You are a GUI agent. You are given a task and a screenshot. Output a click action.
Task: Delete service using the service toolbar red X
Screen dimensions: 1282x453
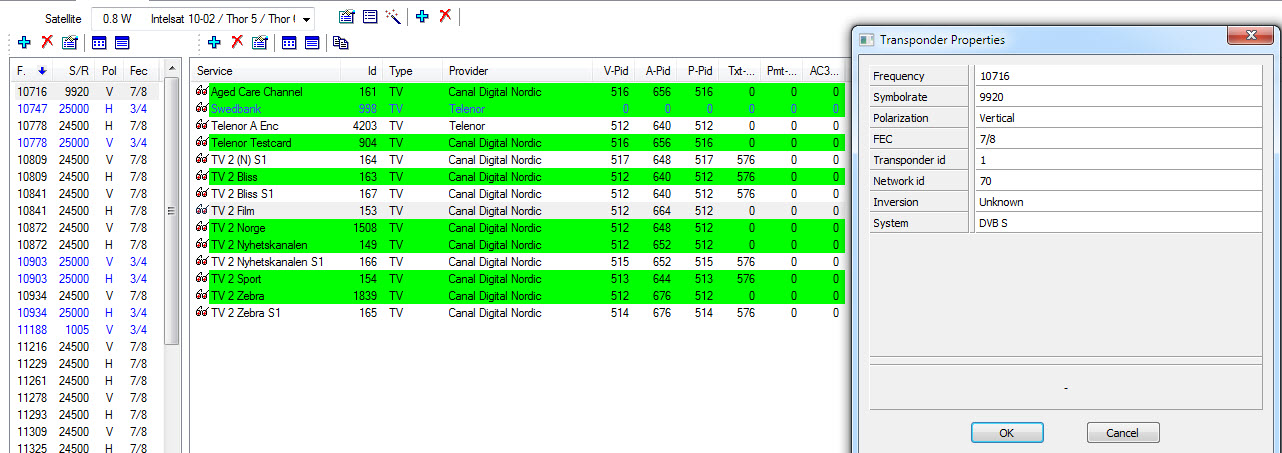click(x=237, y=42)
